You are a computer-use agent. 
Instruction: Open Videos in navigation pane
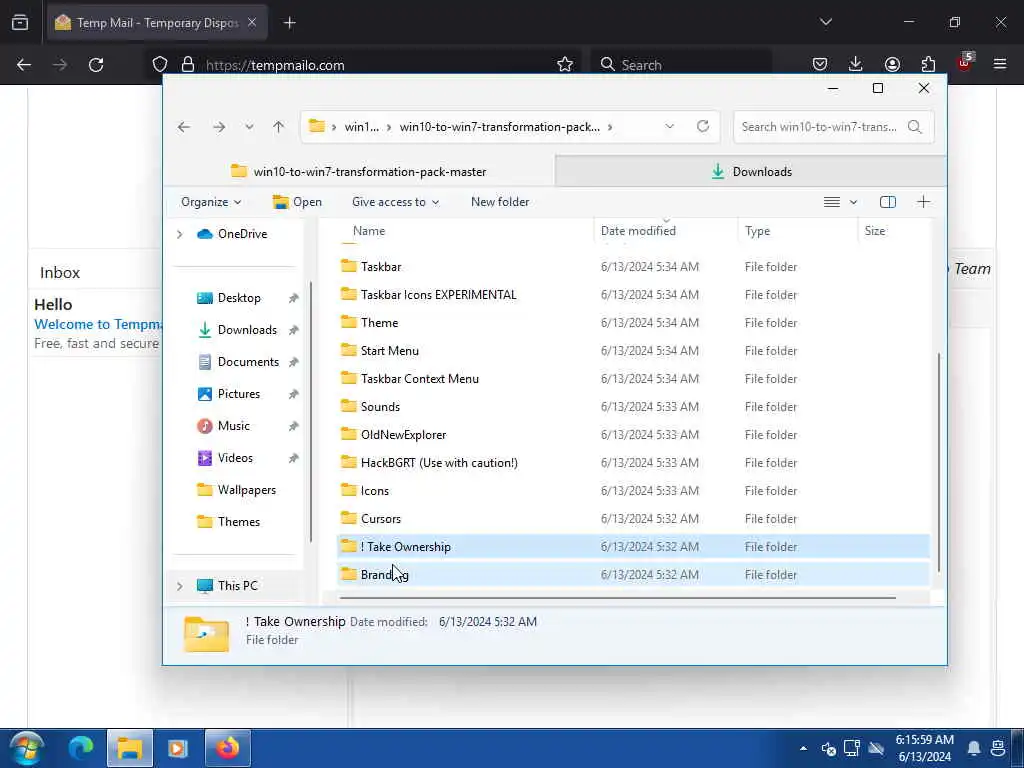point(225,458)
